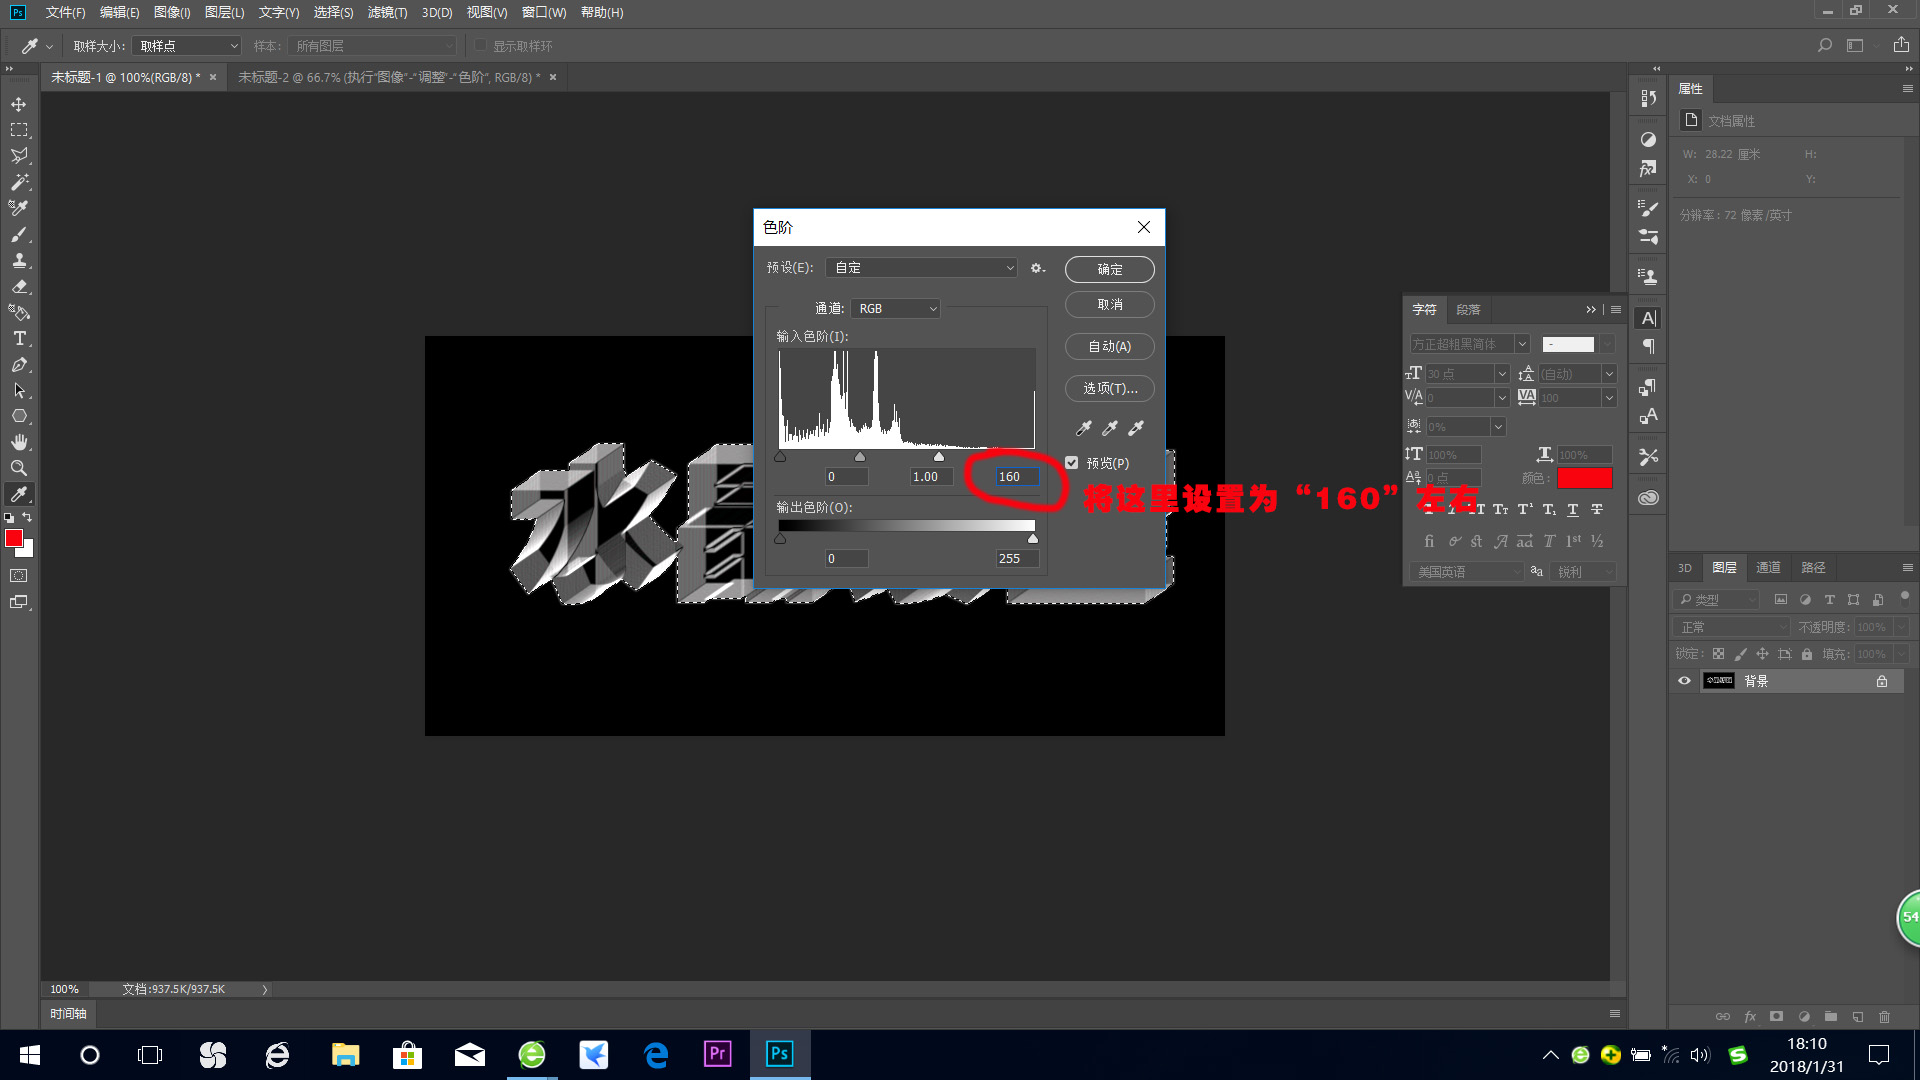
Task: Select the Magic Wand tool
Action: tap(19, 182)
